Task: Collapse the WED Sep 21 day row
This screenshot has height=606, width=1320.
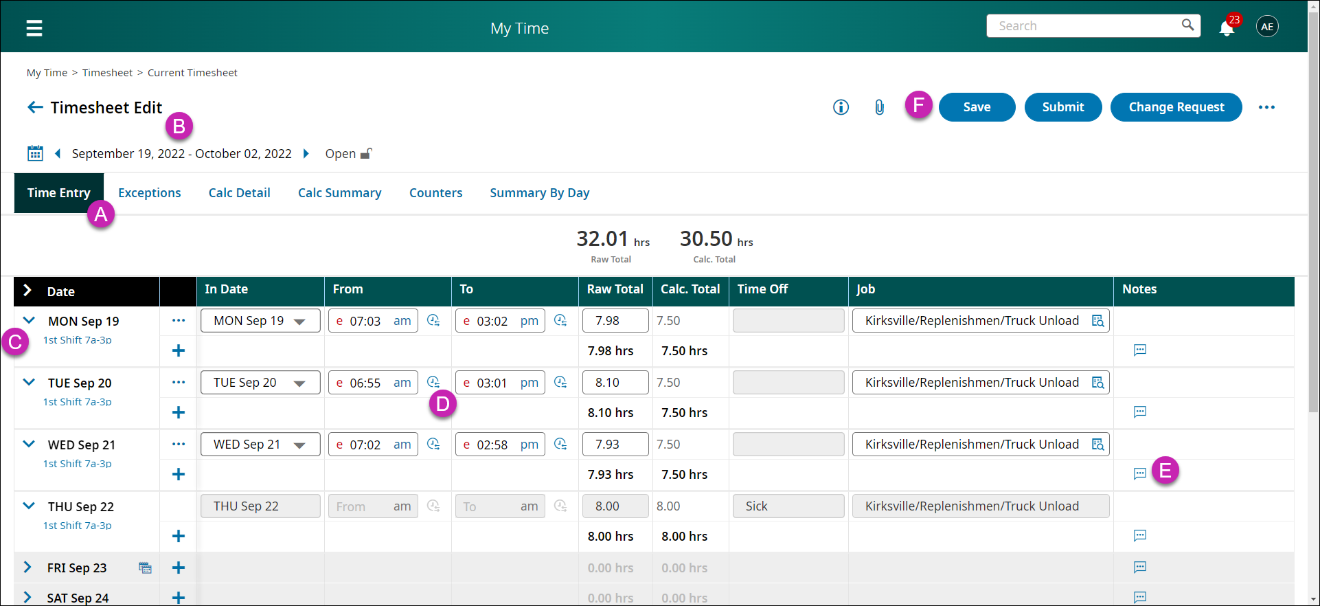Action: click(x=29, y=444)
